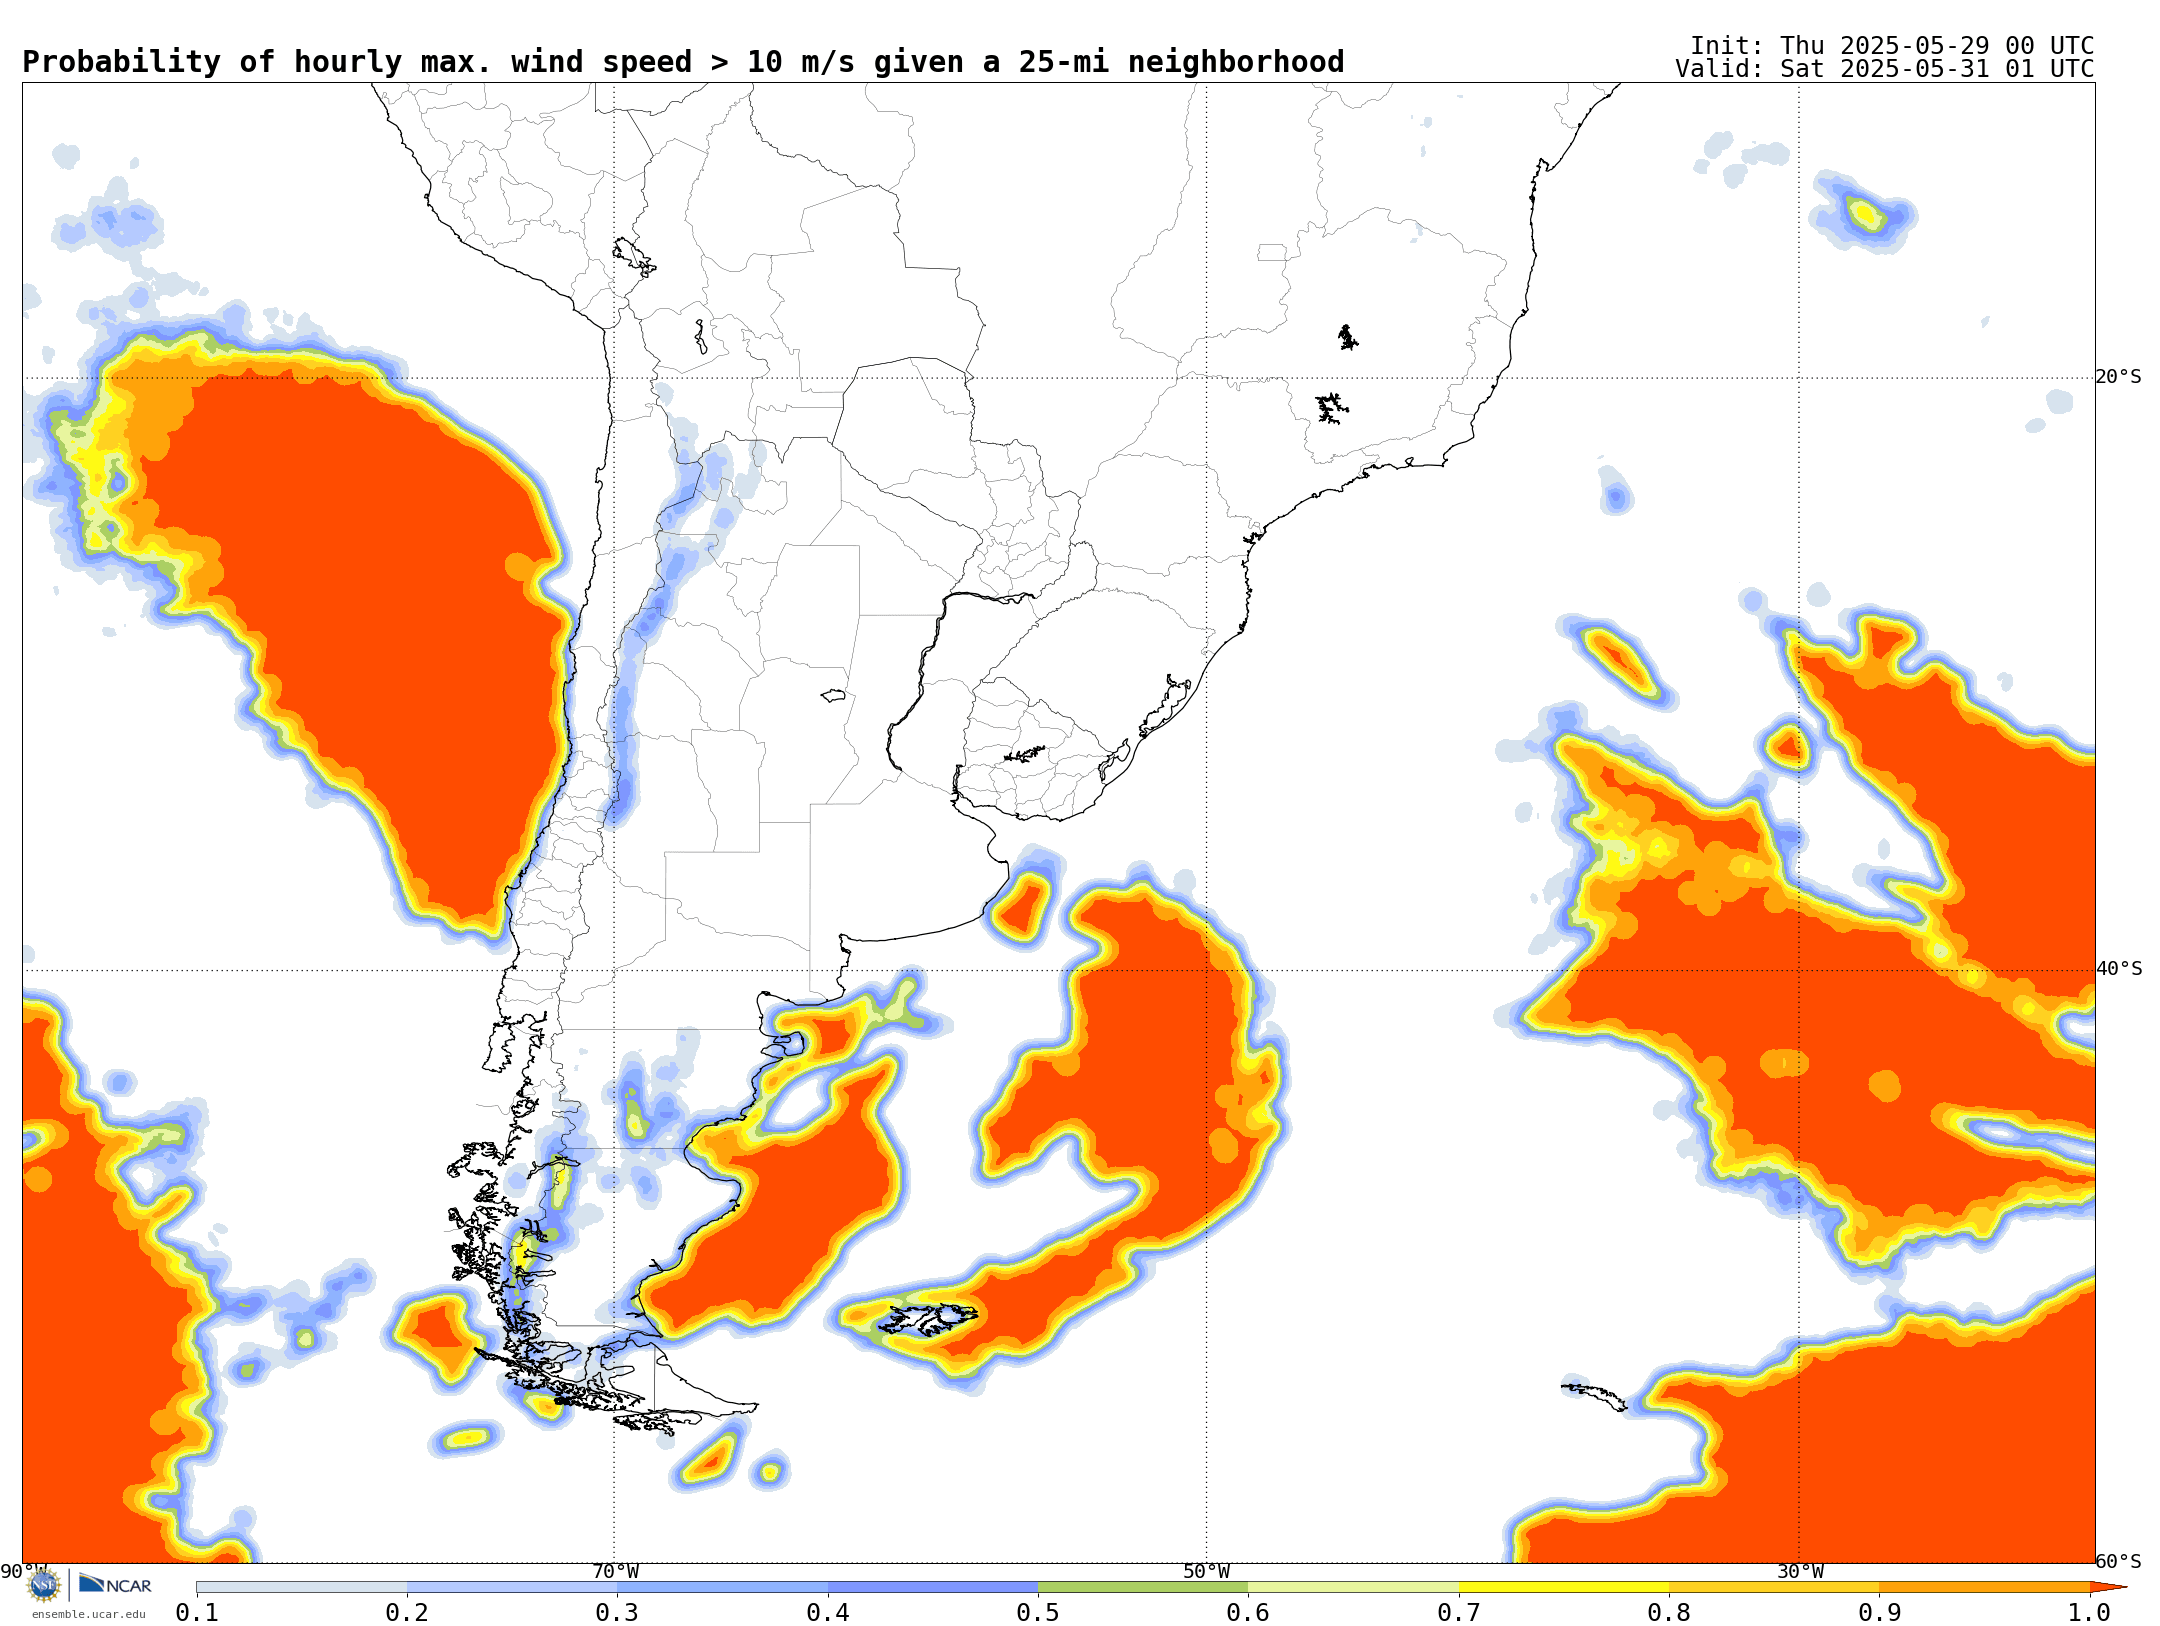This screenshot has height=1626, width=2160.
Task: Click the Falkland Islands outline on the map
Action: click(928, 1319)
